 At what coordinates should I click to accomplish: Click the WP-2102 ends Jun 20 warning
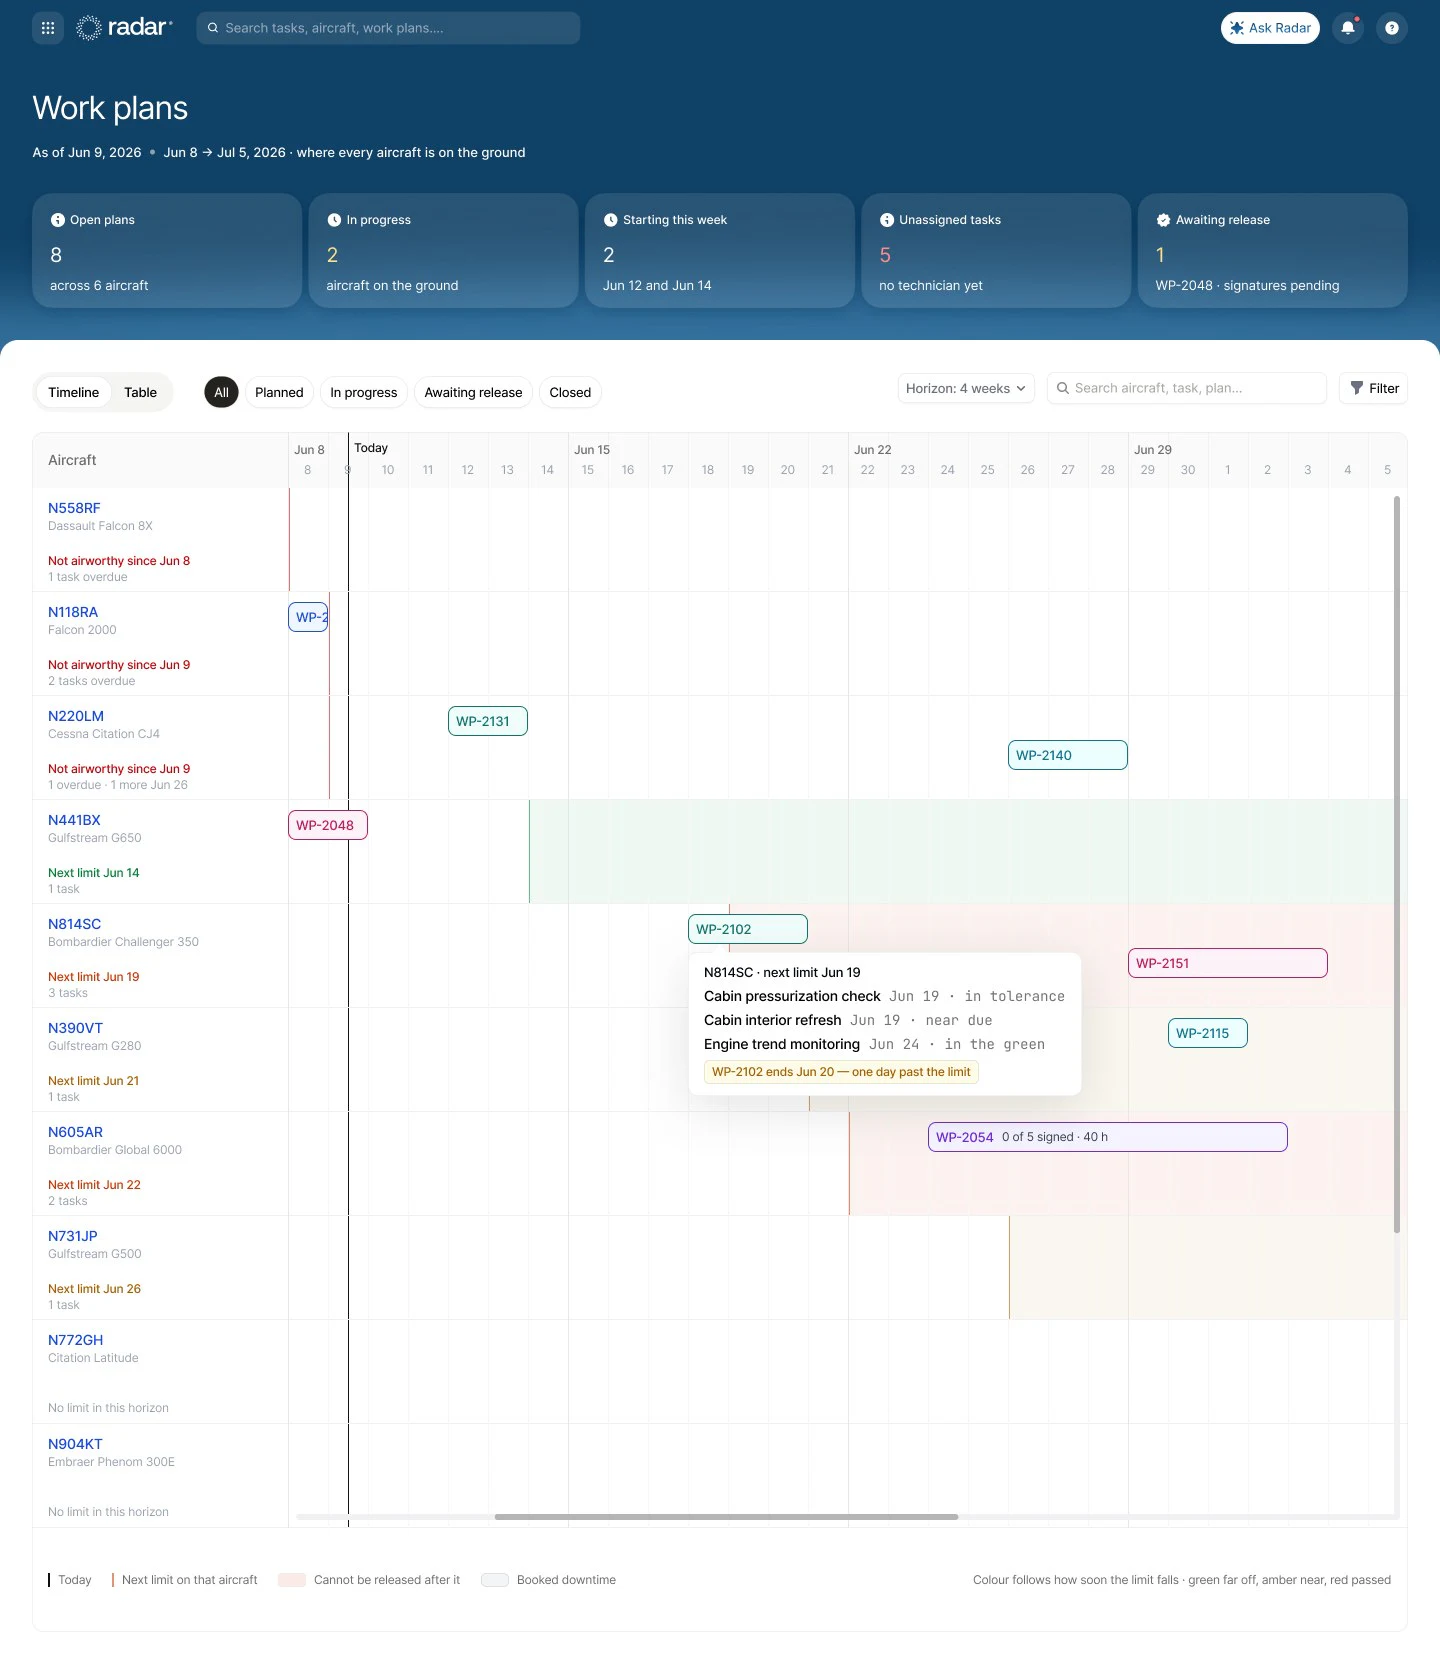pos(841,1072)
